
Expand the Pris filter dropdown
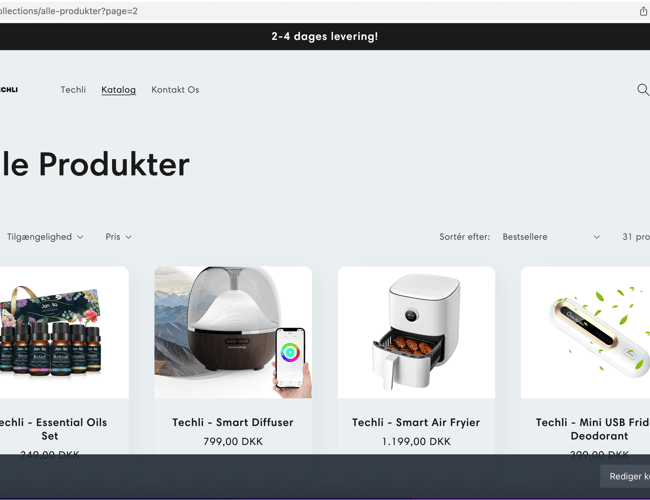point(118,237)
